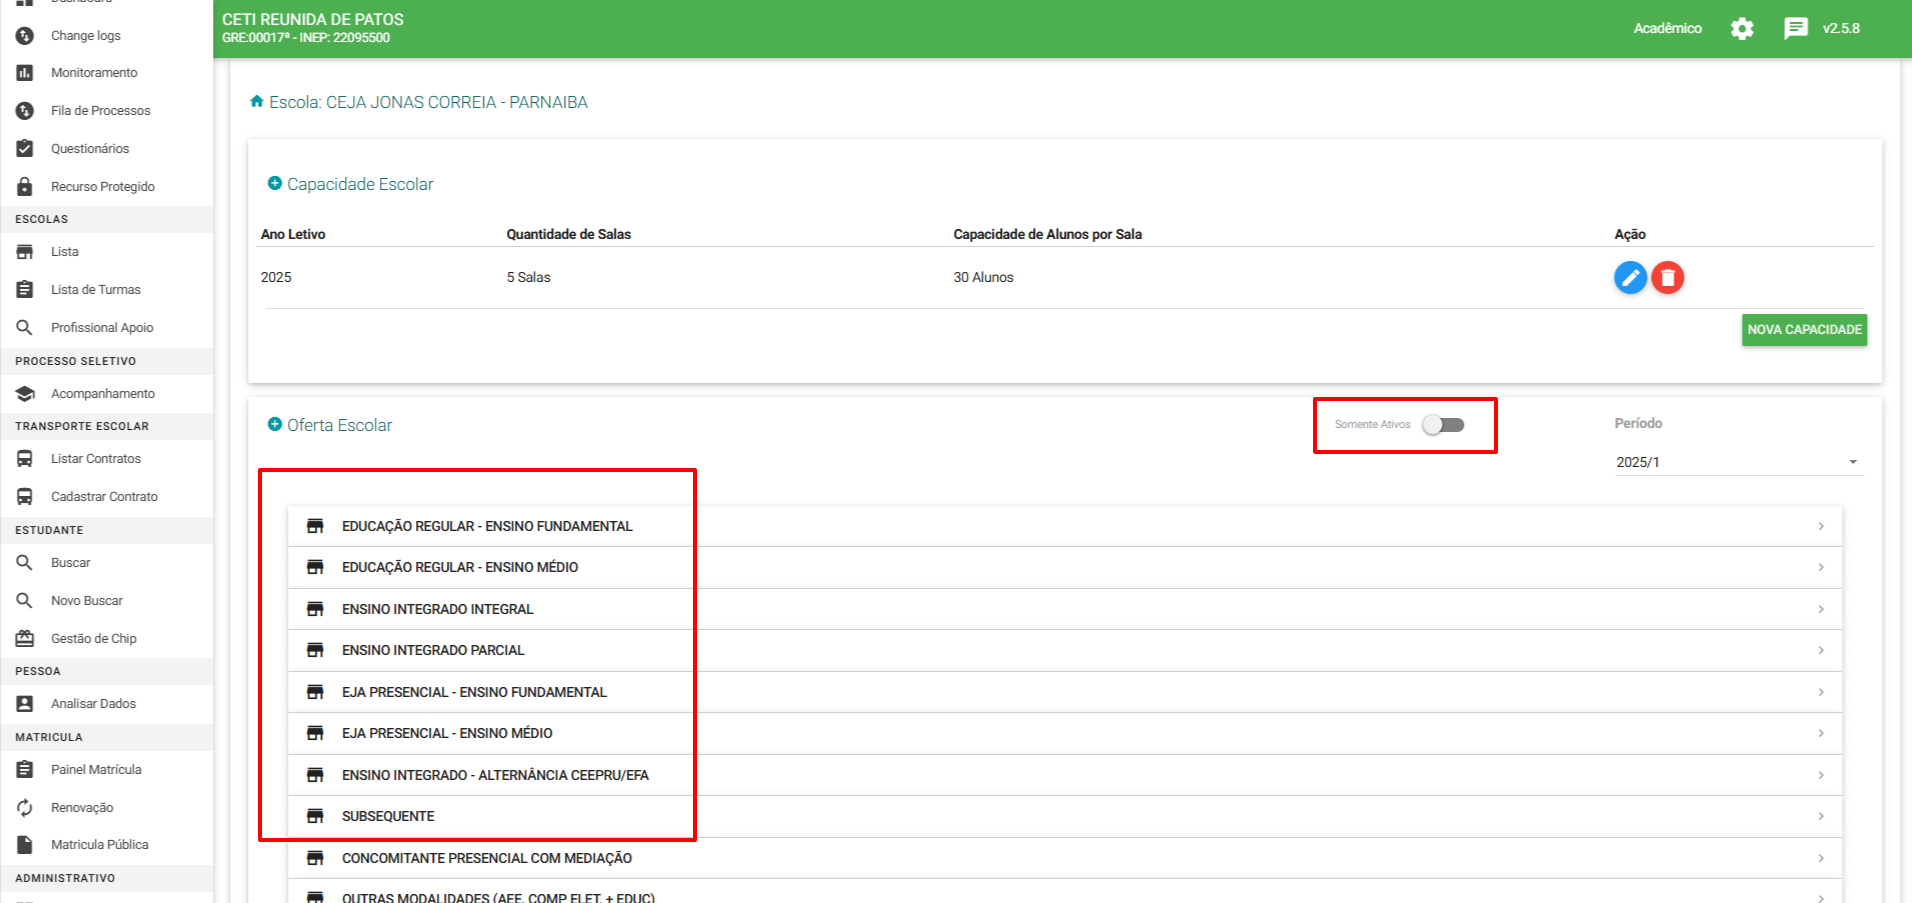This screenshot has width=1912, height=903.
Task: Click the red delete trash icon
Action: pyautogui.click(x=1667, y=277)
